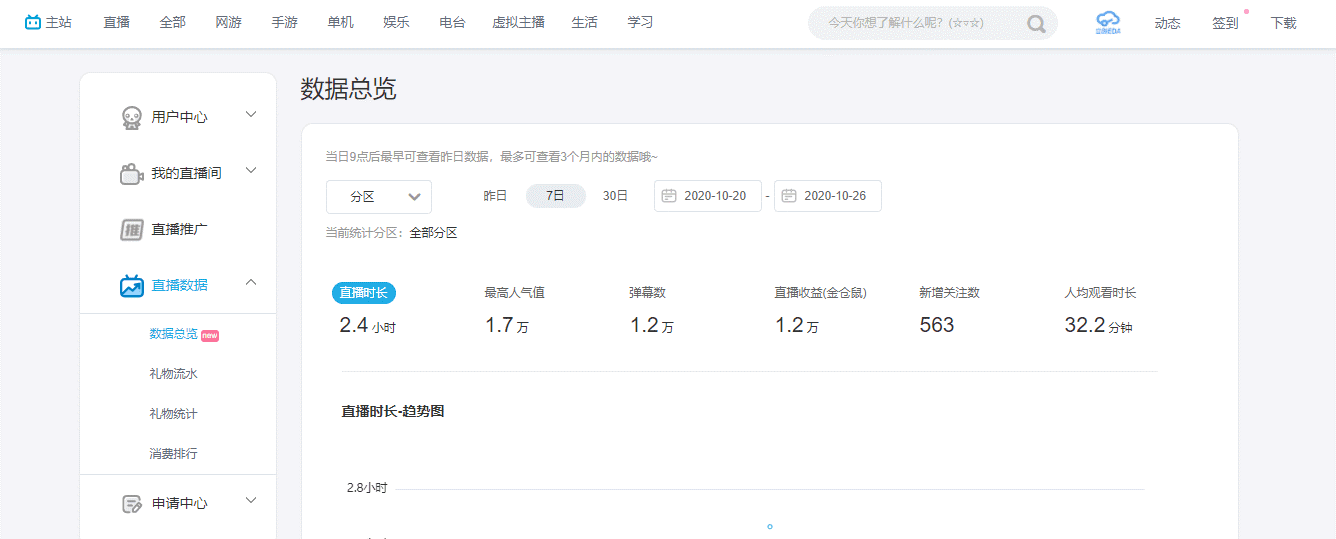Click the 申请中心 form icon

(x=131, y=503)
